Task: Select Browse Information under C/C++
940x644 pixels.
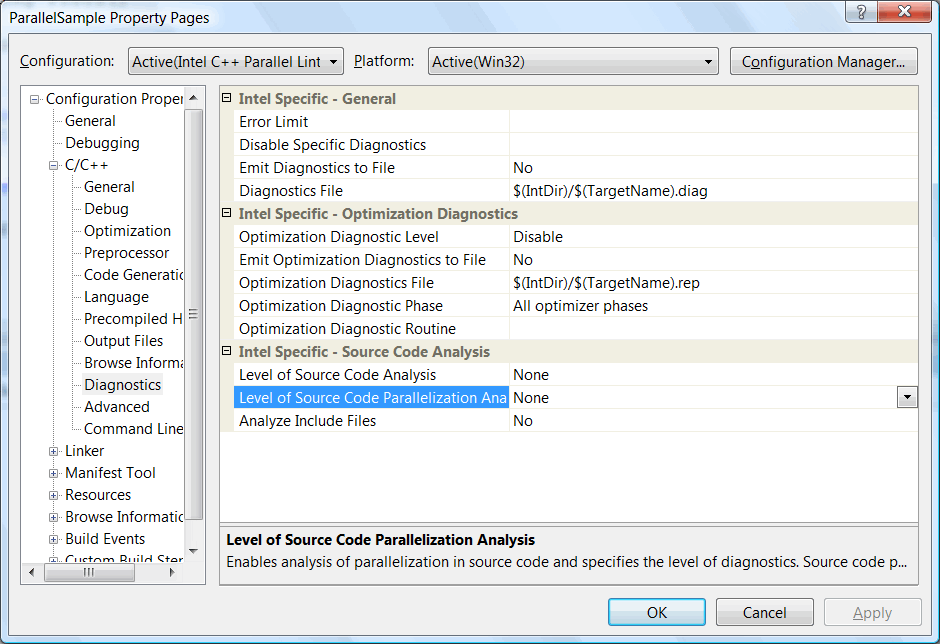Action: [x=133, y=363]
